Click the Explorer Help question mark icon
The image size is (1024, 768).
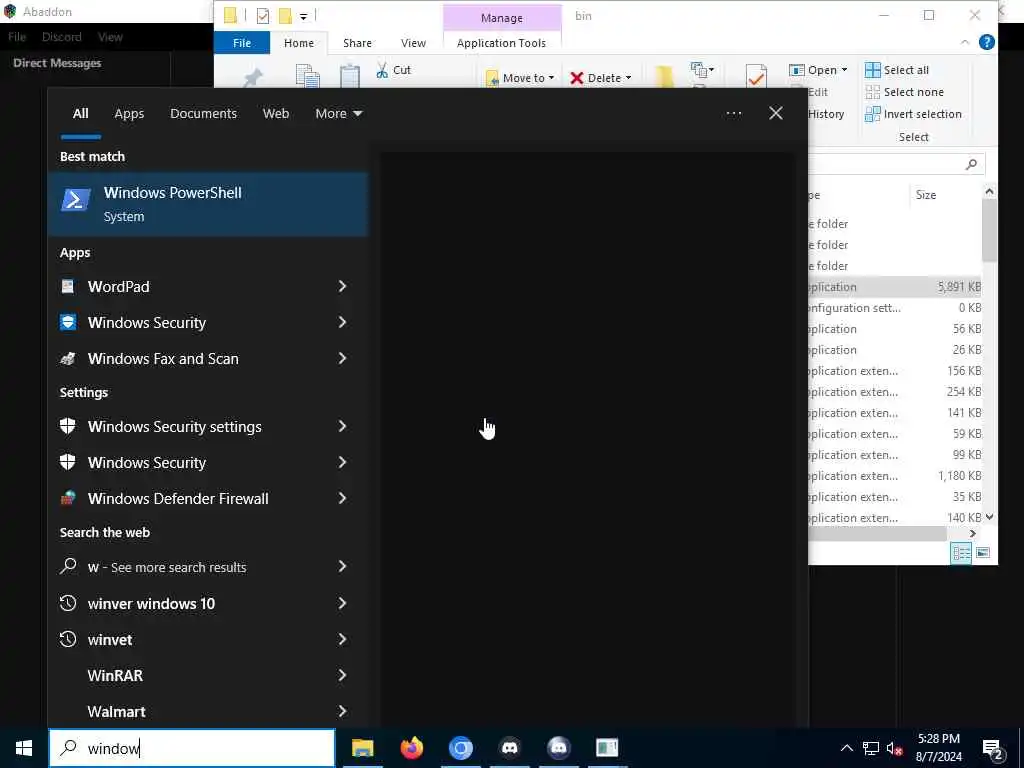(x=987, y=42)
